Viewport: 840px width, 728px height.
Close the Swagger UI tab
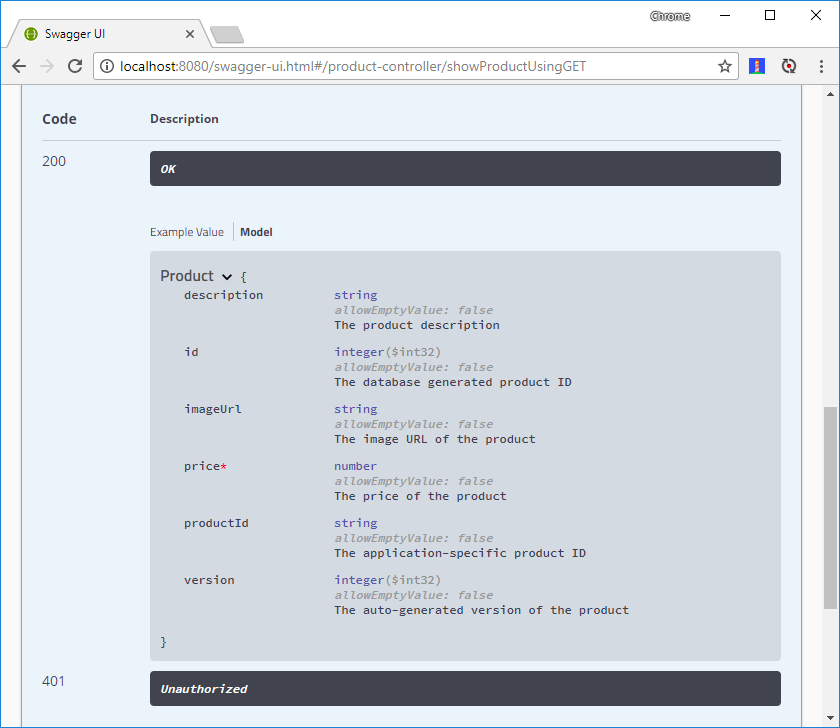(190, 34)
